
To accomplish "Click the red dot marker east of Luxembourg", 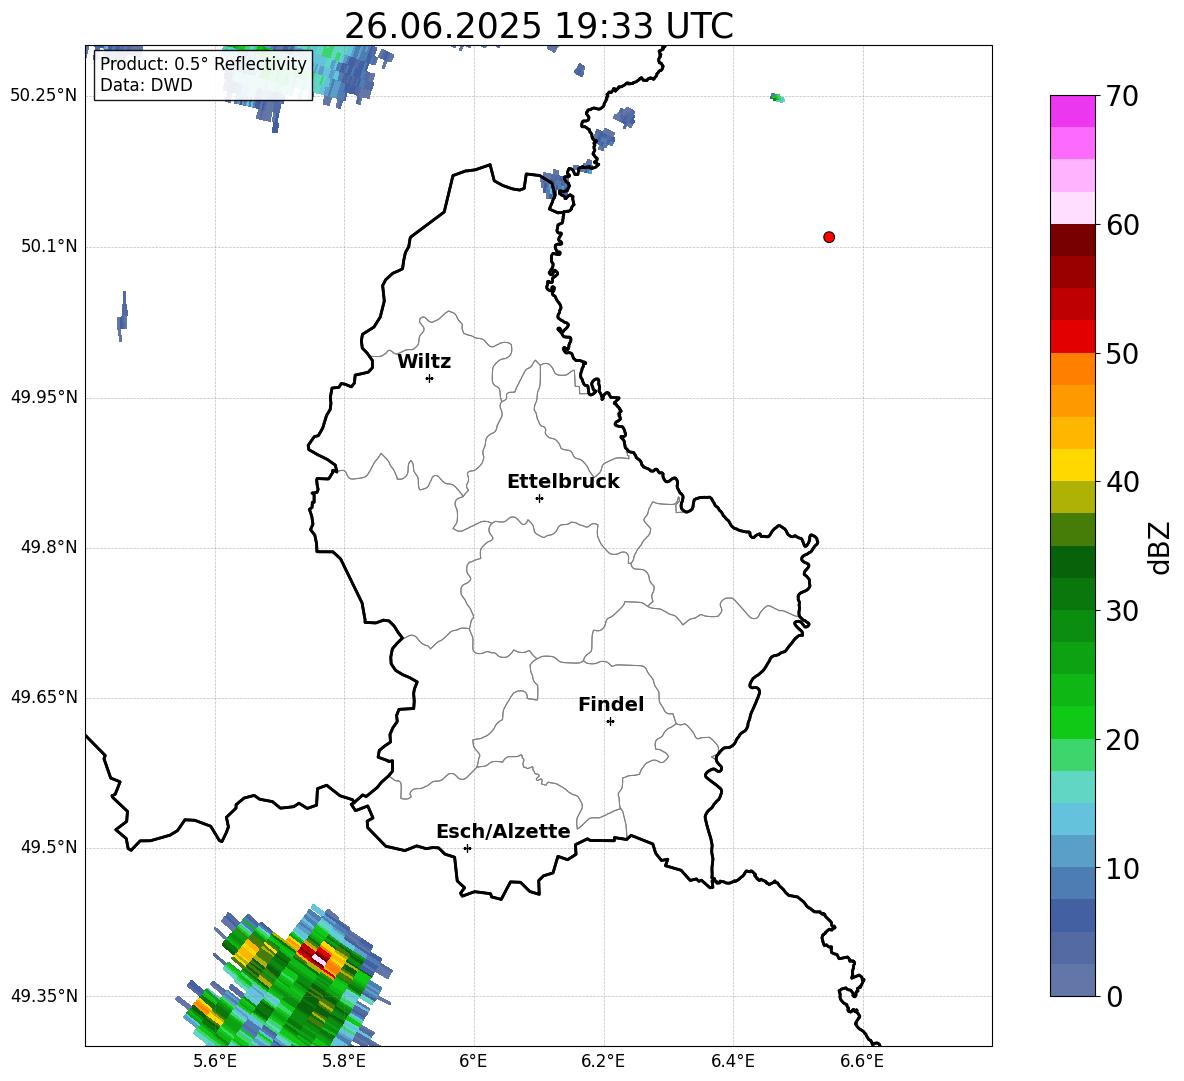I will pyautogui.click(x=829, y=237).
